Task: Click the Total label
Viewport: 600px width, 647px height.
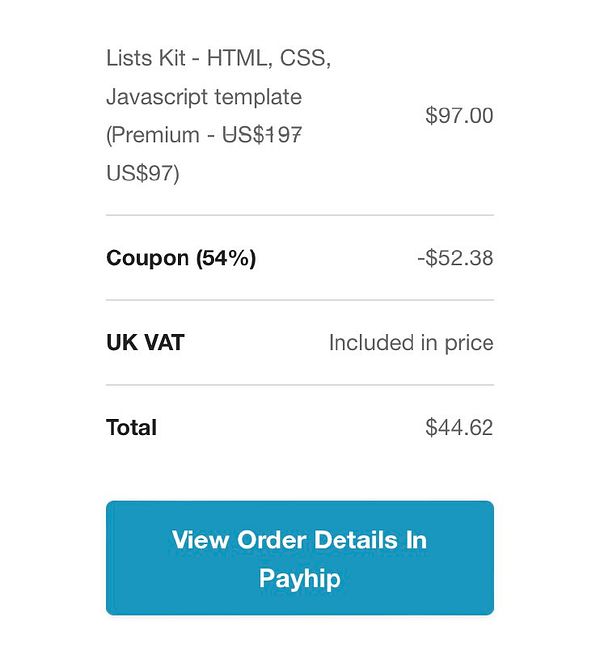Action: pyautogui.click(x=131, y=428)
